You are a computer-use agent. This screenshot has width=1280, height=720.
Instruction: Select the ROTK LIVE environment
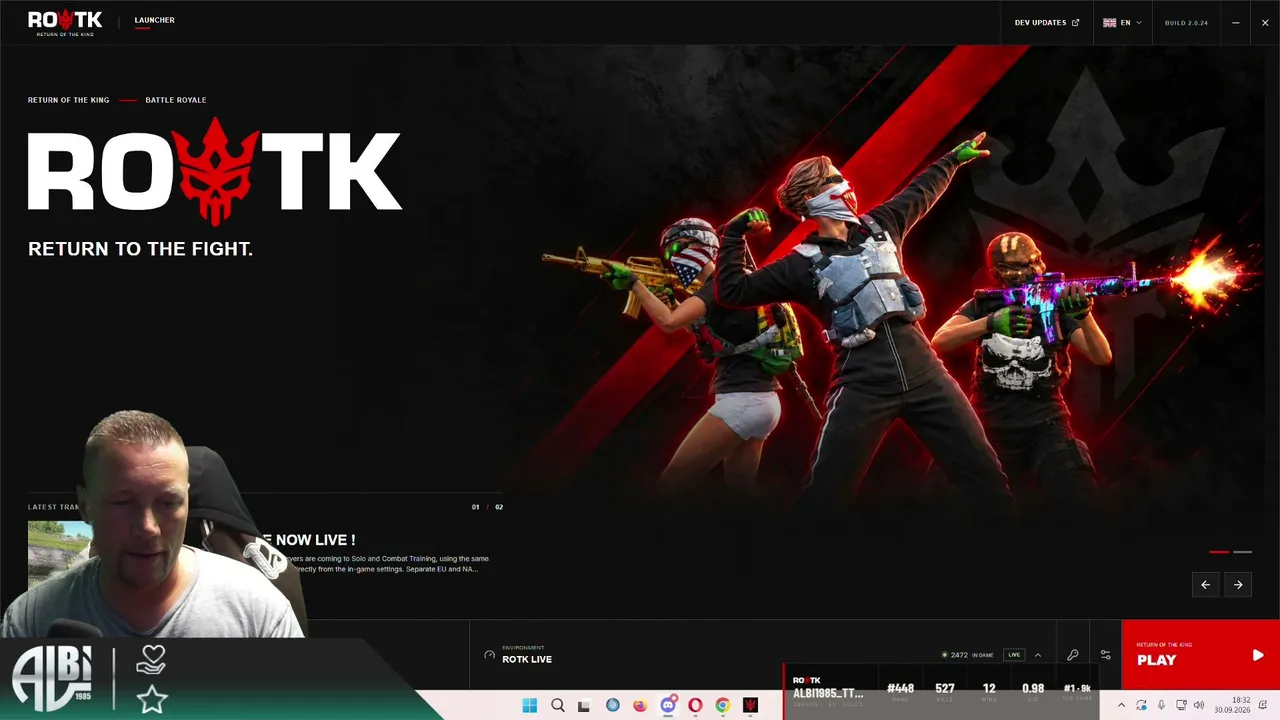[x=527, y=659]
